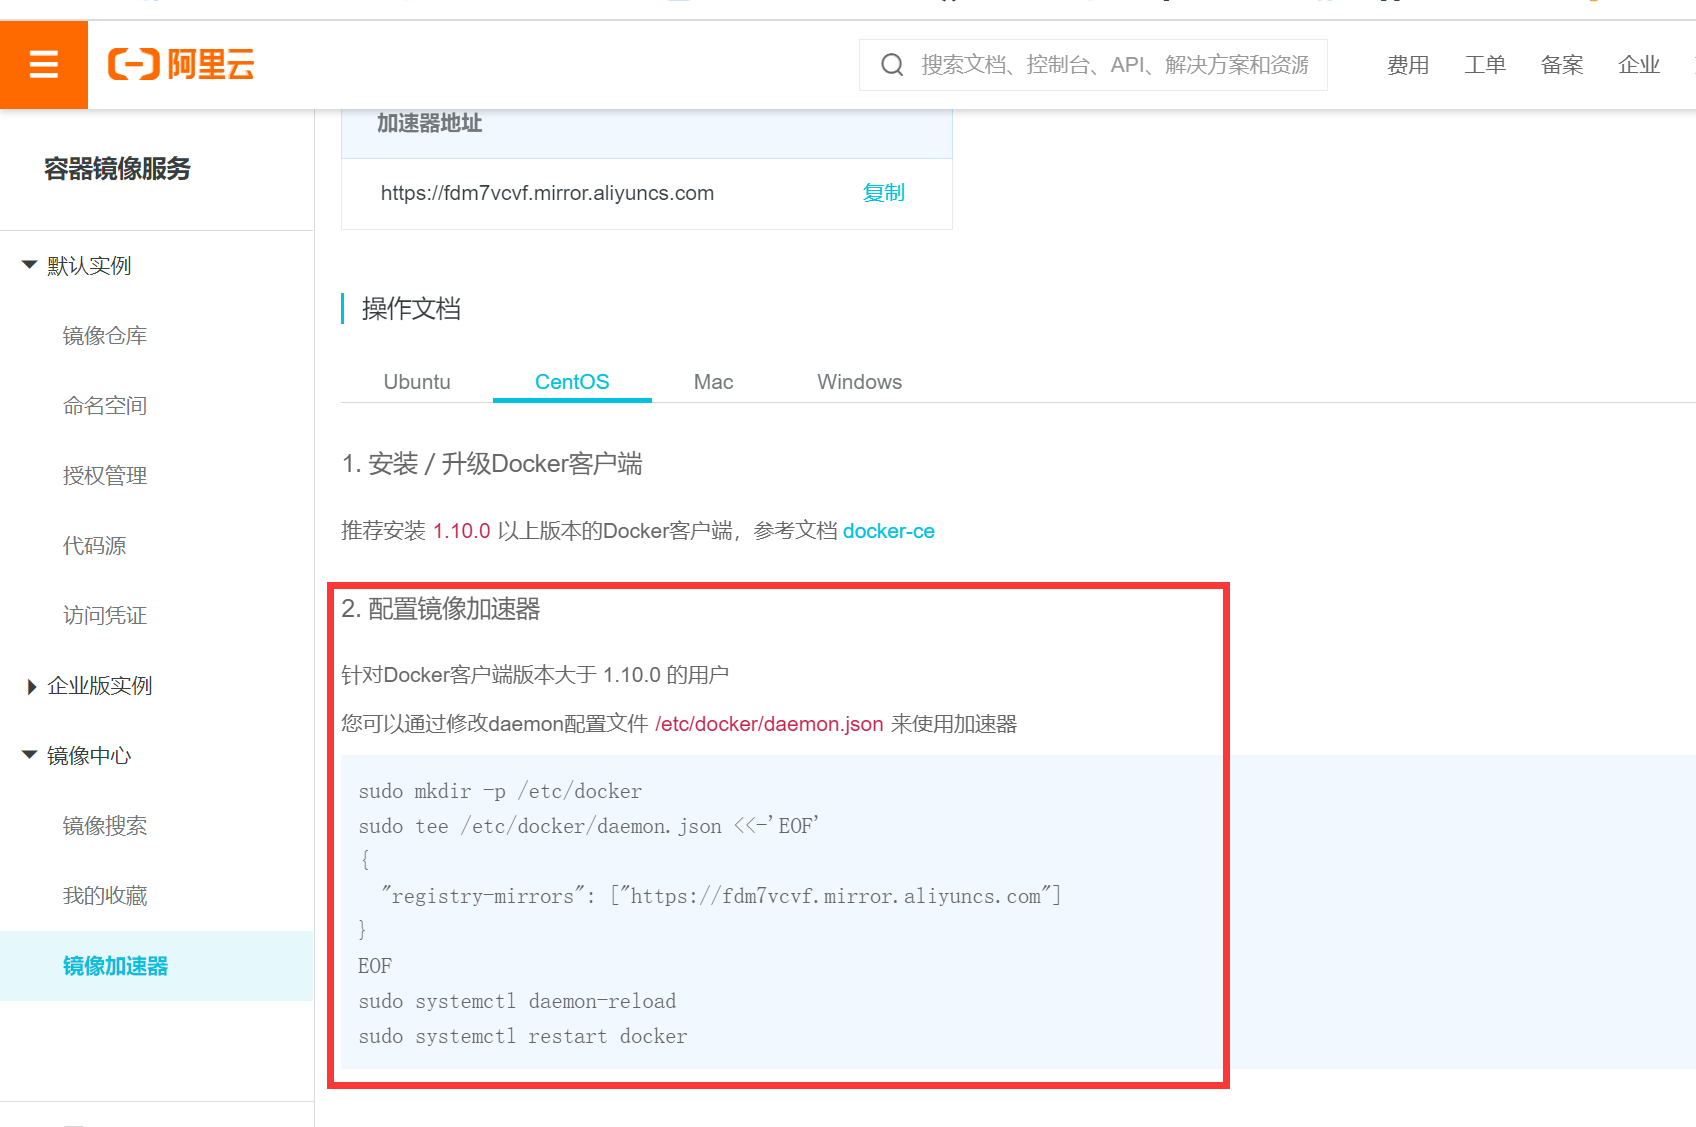The height and width of the screenshot is (1127, 1696).
Task: Open the 费用 top menu
Action: (x=1408, y=65)
